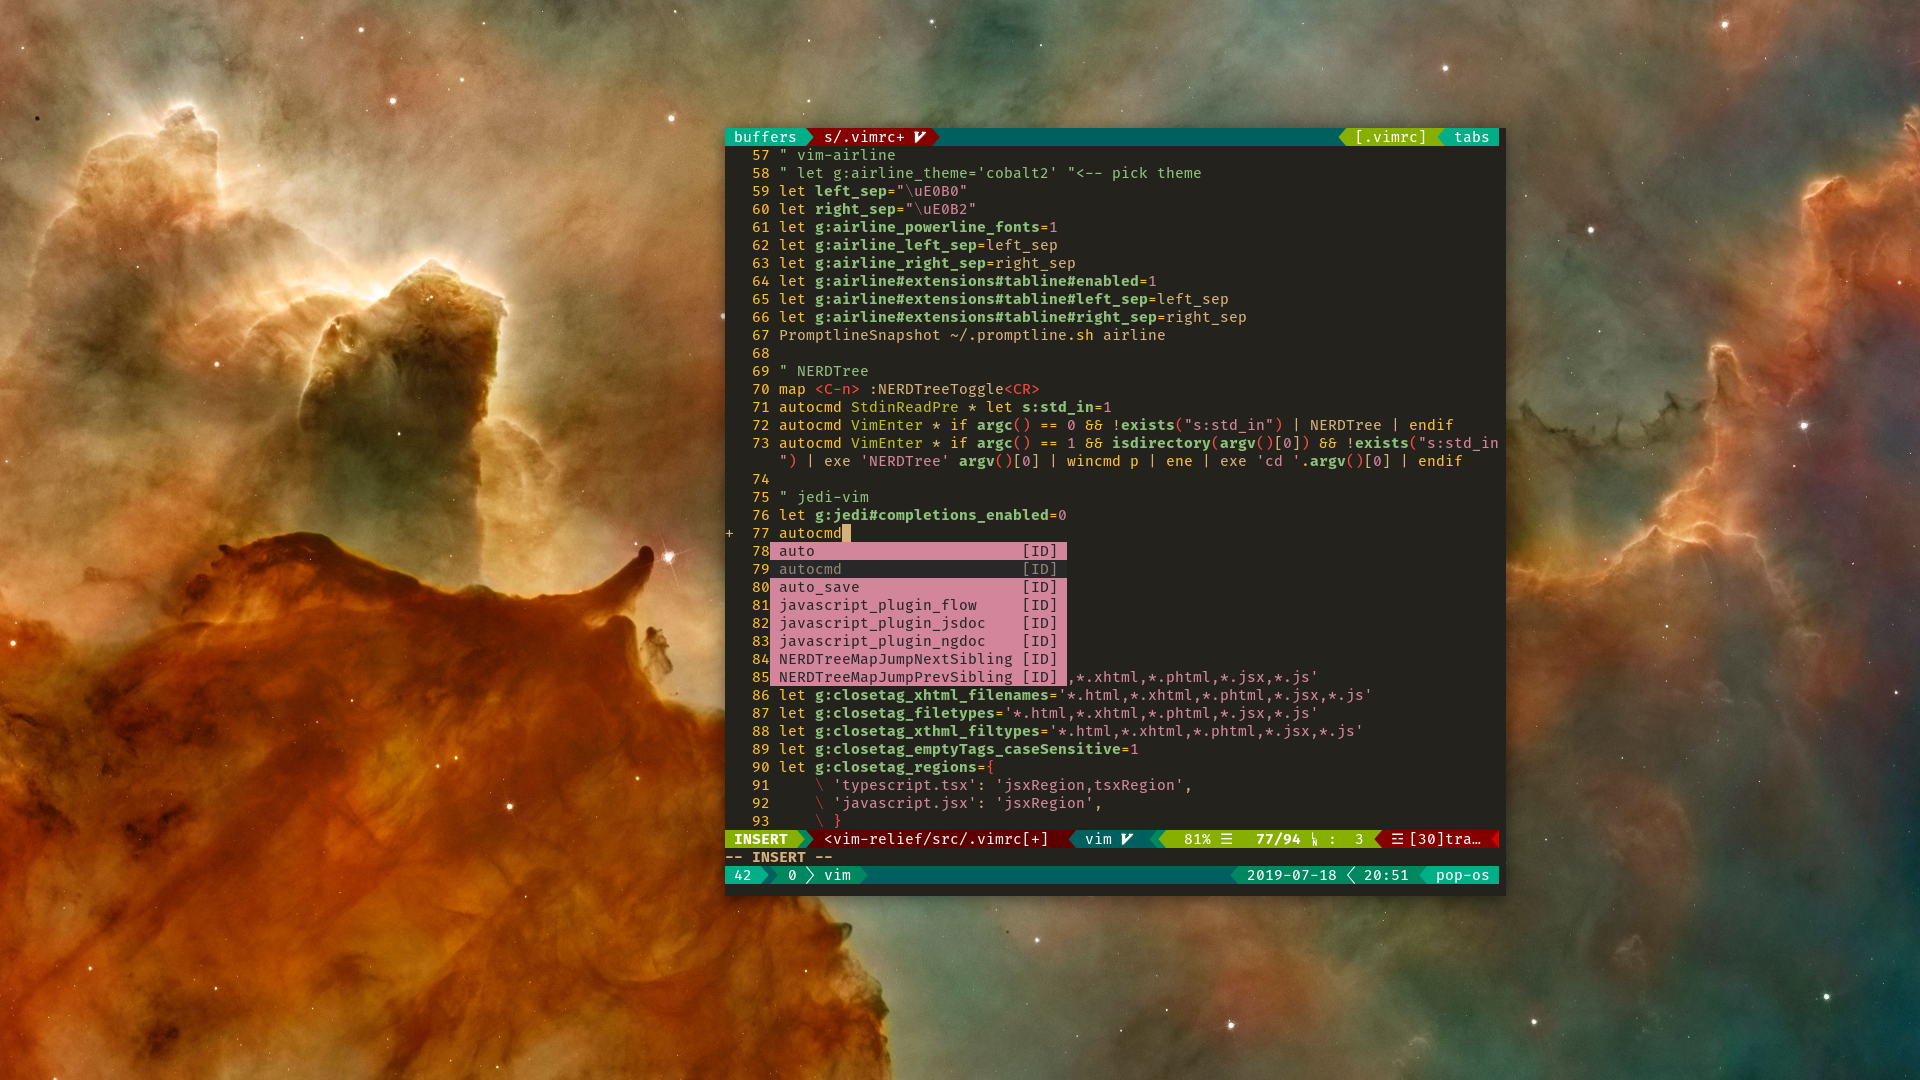Select the [.vimrc] tab on the right

pos(1391,137)
